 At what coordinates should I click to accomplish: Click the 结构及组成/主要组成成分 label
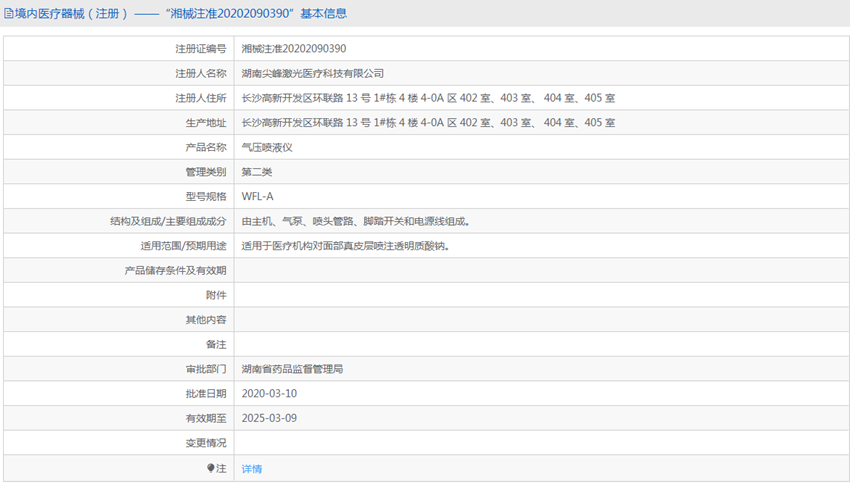(x=168, y=221)
